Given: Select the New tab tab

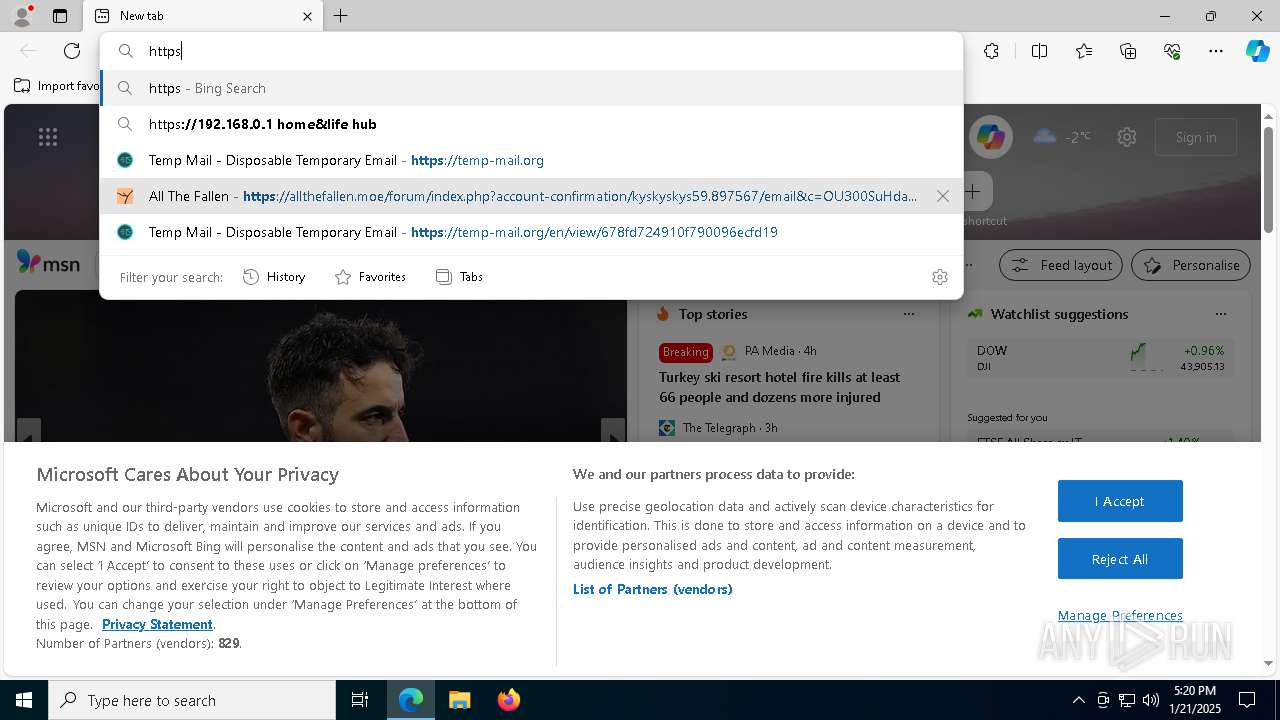Looking at the screenshot, I should [203, 16].
